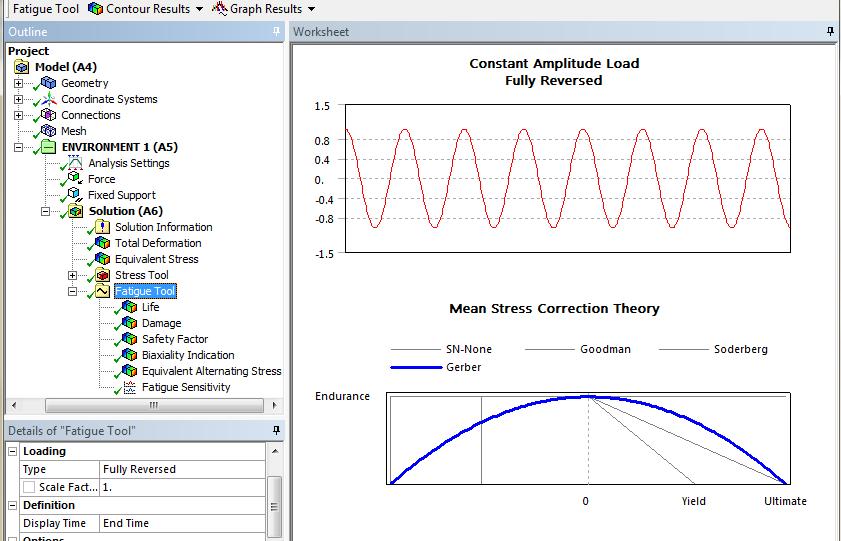
Task: Click the Biaxiality Indication icon
Action: [x=129, y=355]
